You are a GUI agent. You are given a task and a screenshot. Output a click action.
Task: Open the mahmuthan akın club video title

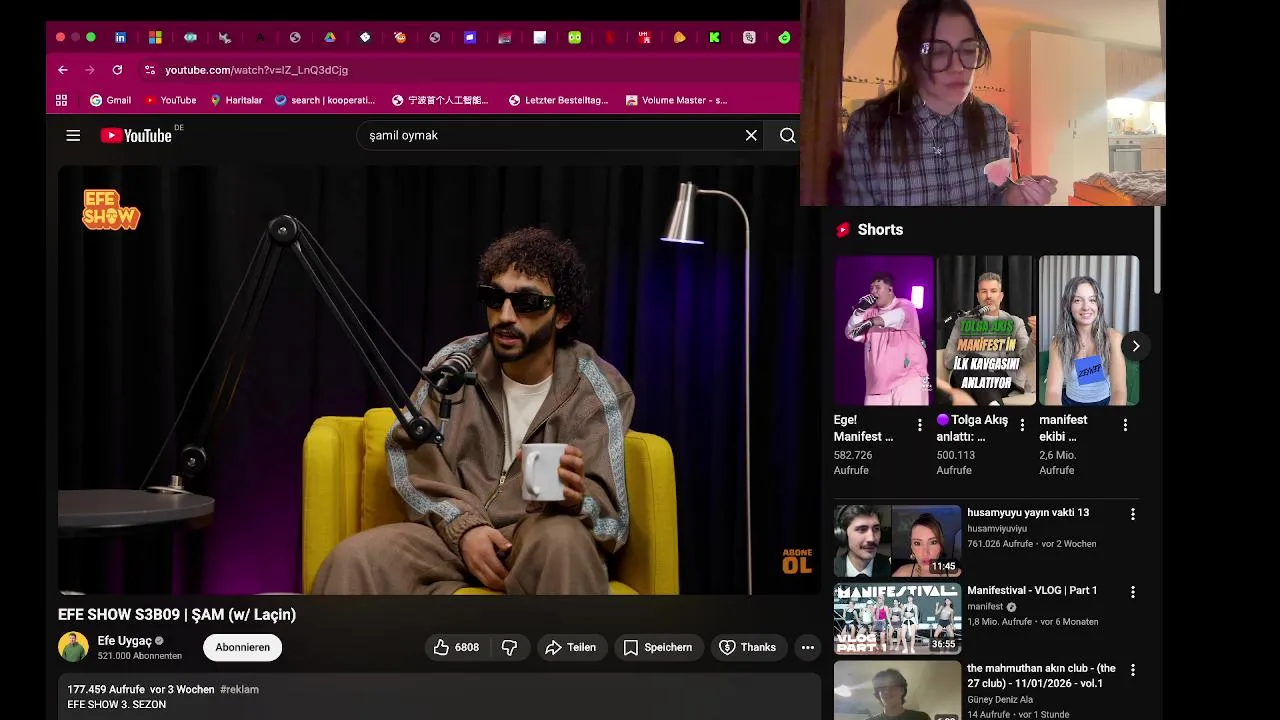click(x=1041, y=675)
